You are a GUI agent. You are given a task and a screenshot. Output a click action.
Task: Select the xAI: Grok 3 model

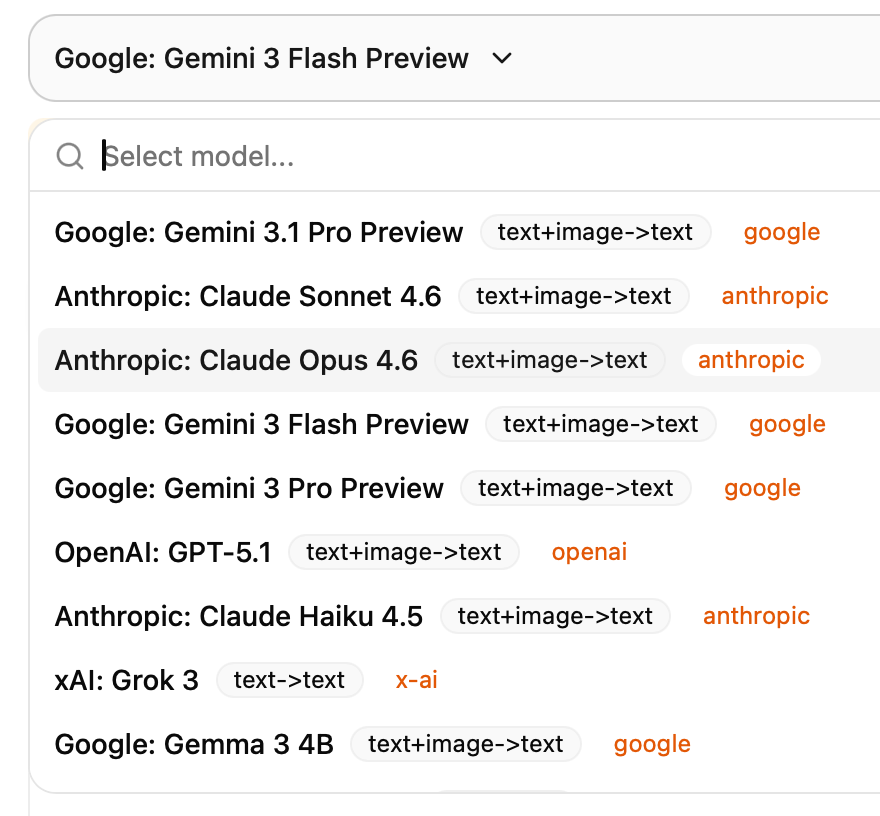127,681
